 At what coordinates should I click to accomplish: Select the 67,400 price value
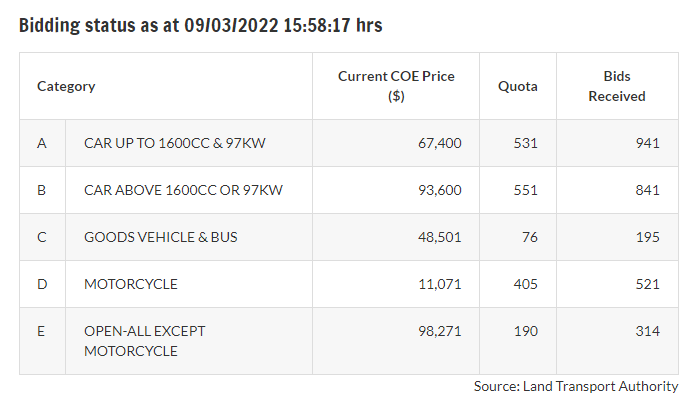439,143
